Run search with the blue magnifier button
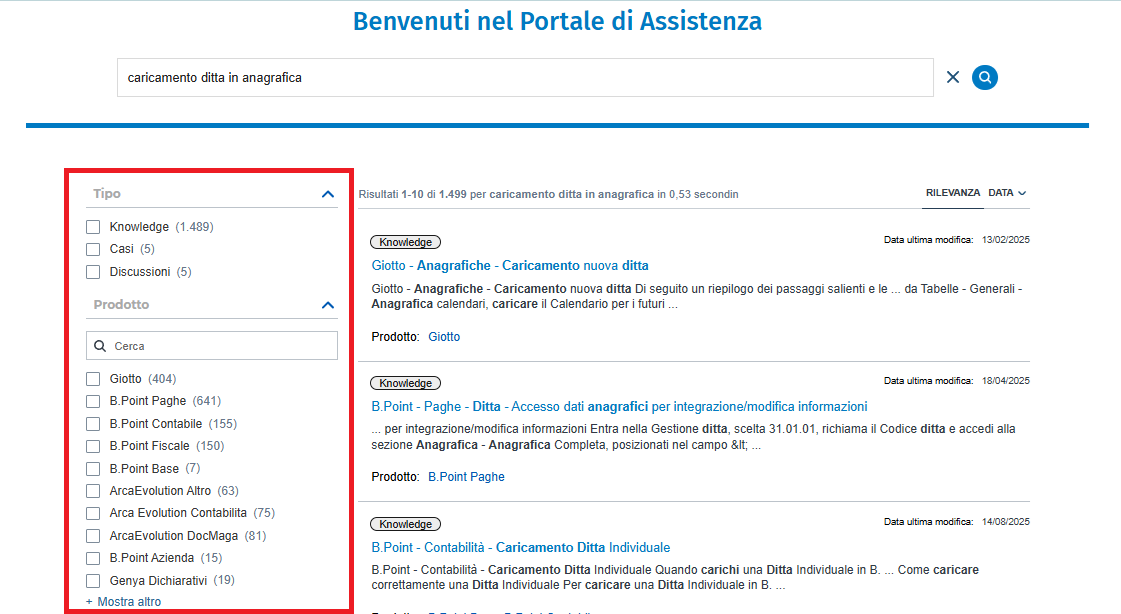 [984, 77]
